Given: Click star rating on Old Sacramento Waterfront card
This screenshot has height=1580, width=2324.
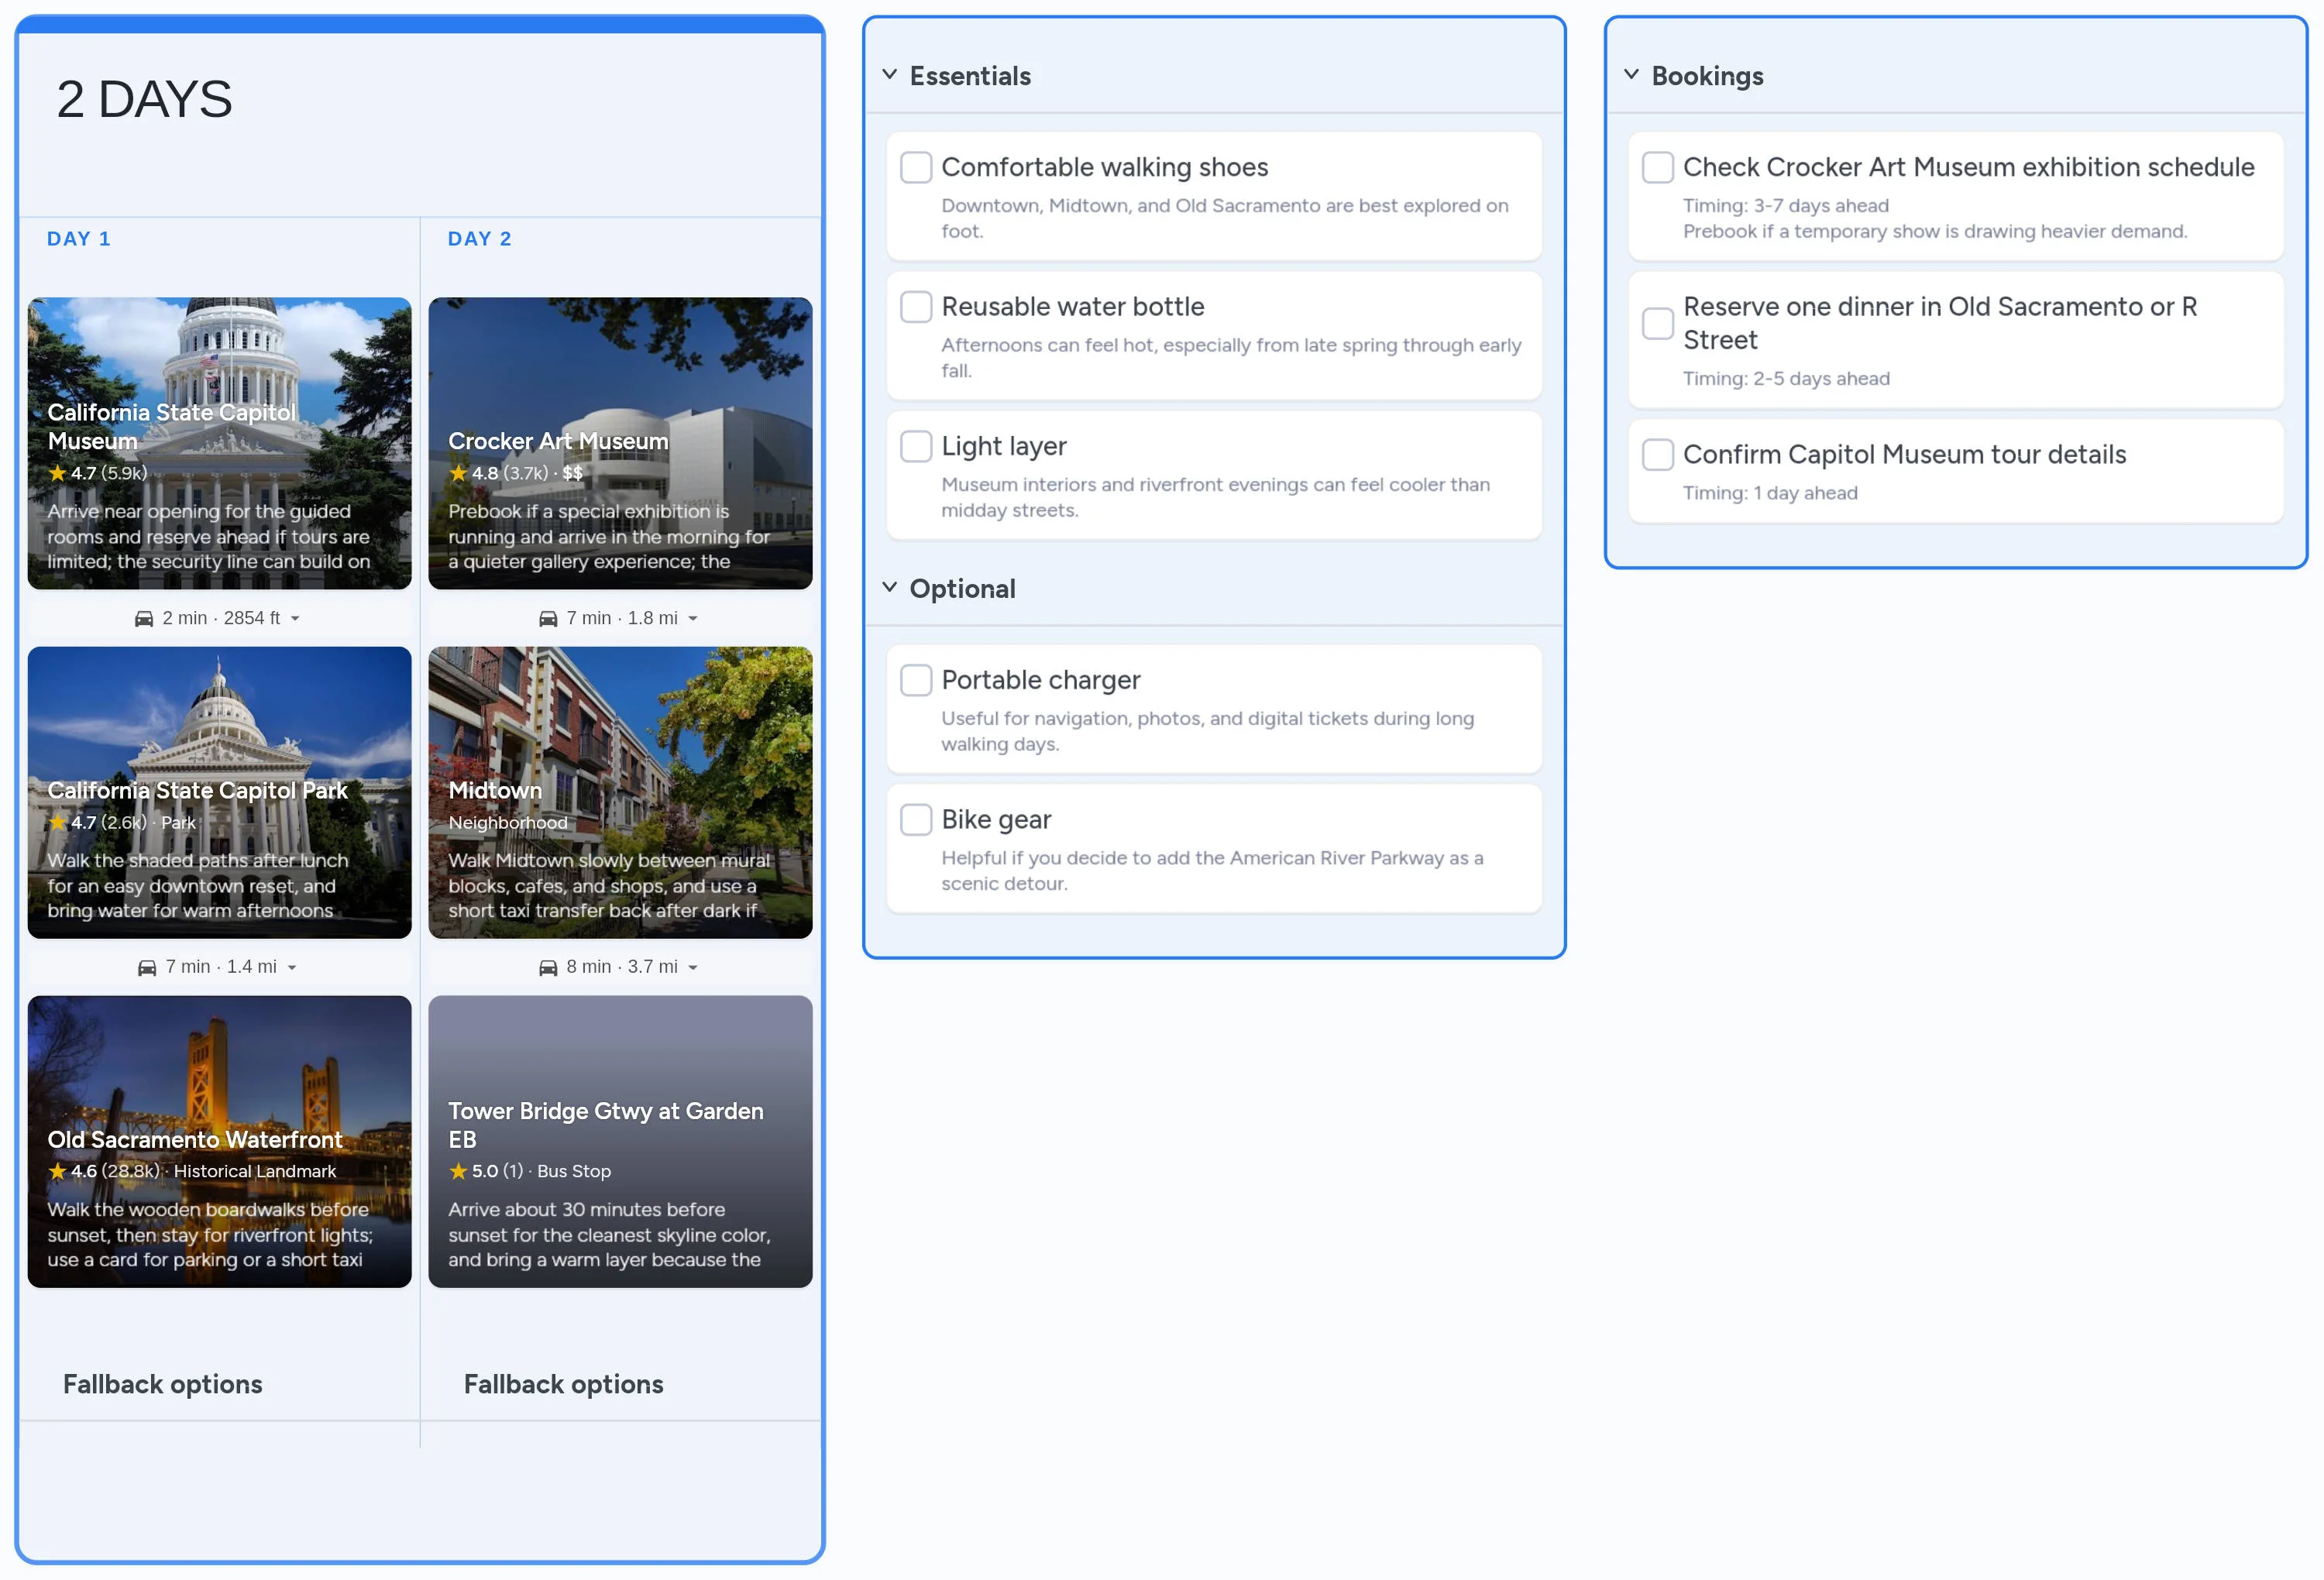Looking at the screenshot, I should (58, 1171).
